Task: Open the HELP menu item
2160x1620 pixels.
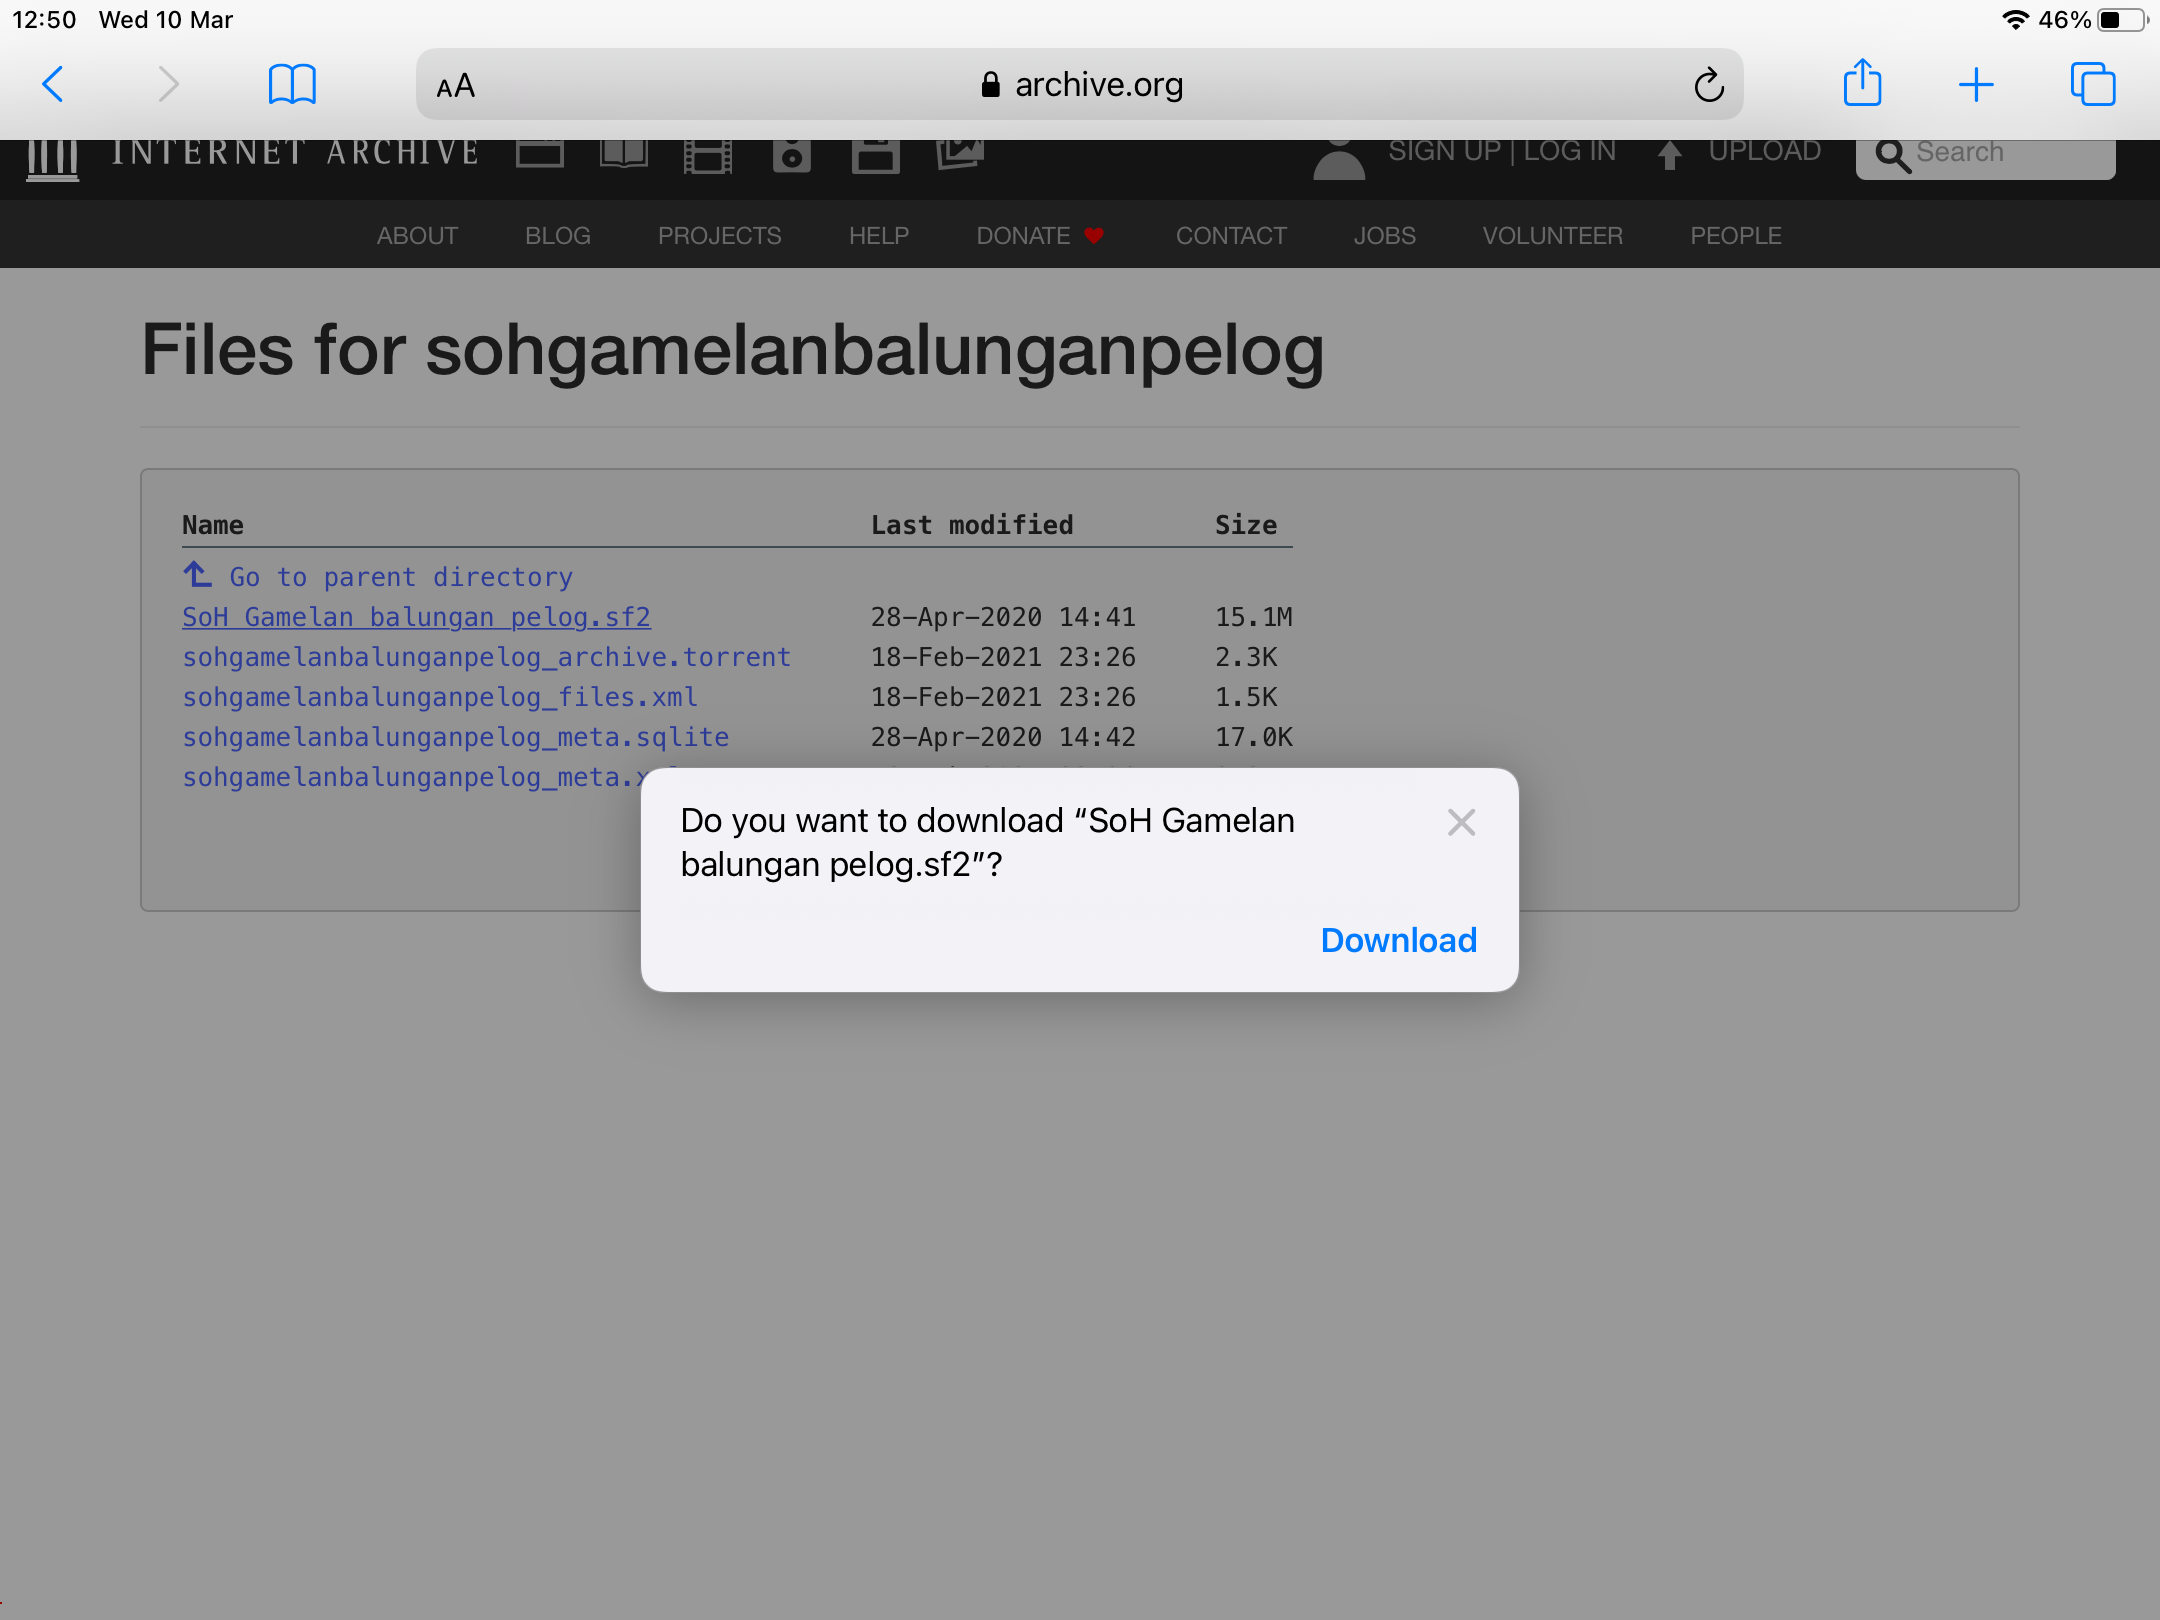Action: [x=879, y=236]
